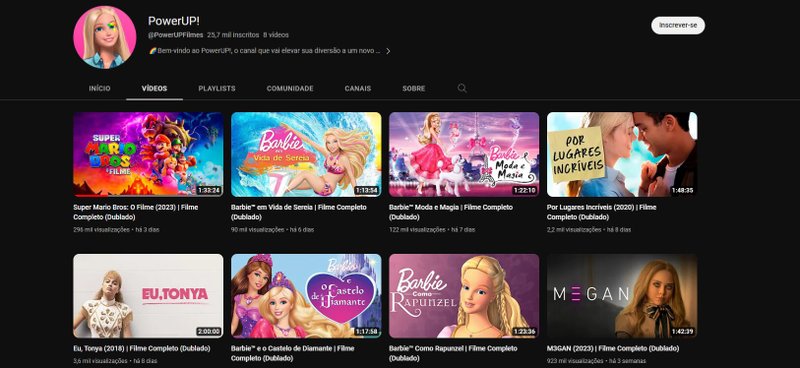Click the 1:23:36 duration badge
This screenshot has width=800, height=368.
(x=525, y=332)
